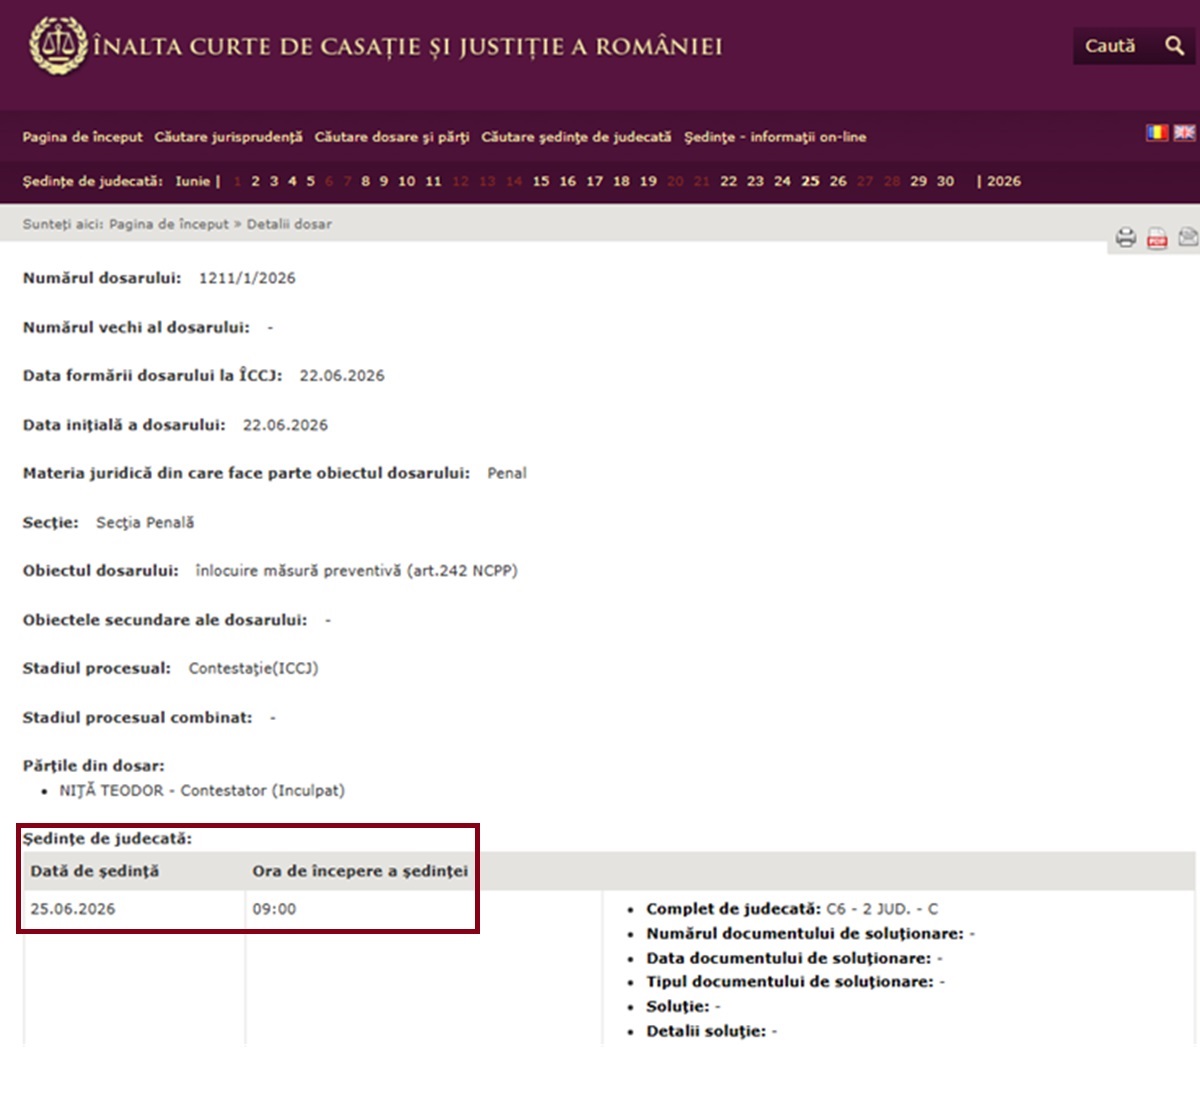Click Penal legal matter value
Viewport: 1200px width, 1115px height.
pyautogui.click(x=507, y=473)
